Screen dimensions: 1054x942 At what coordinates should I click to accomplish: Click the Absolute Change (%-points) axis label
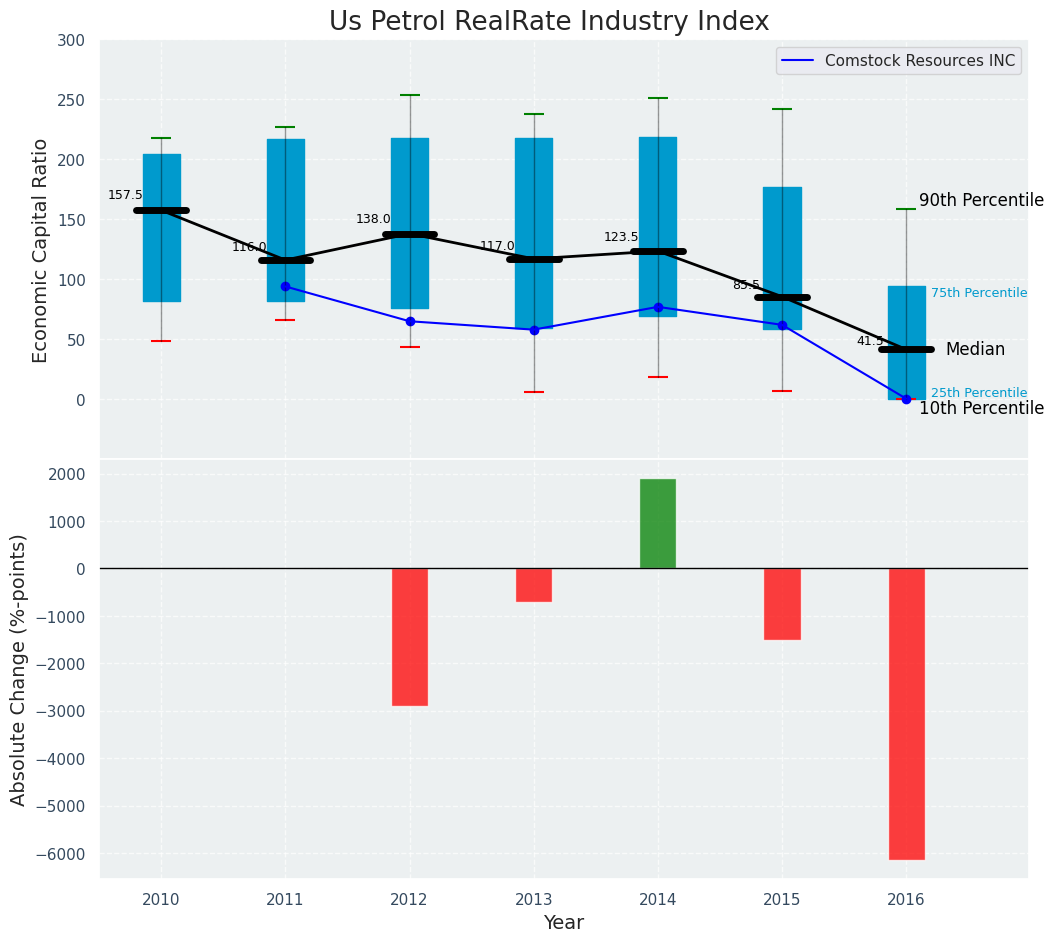[x=19, y=669]
